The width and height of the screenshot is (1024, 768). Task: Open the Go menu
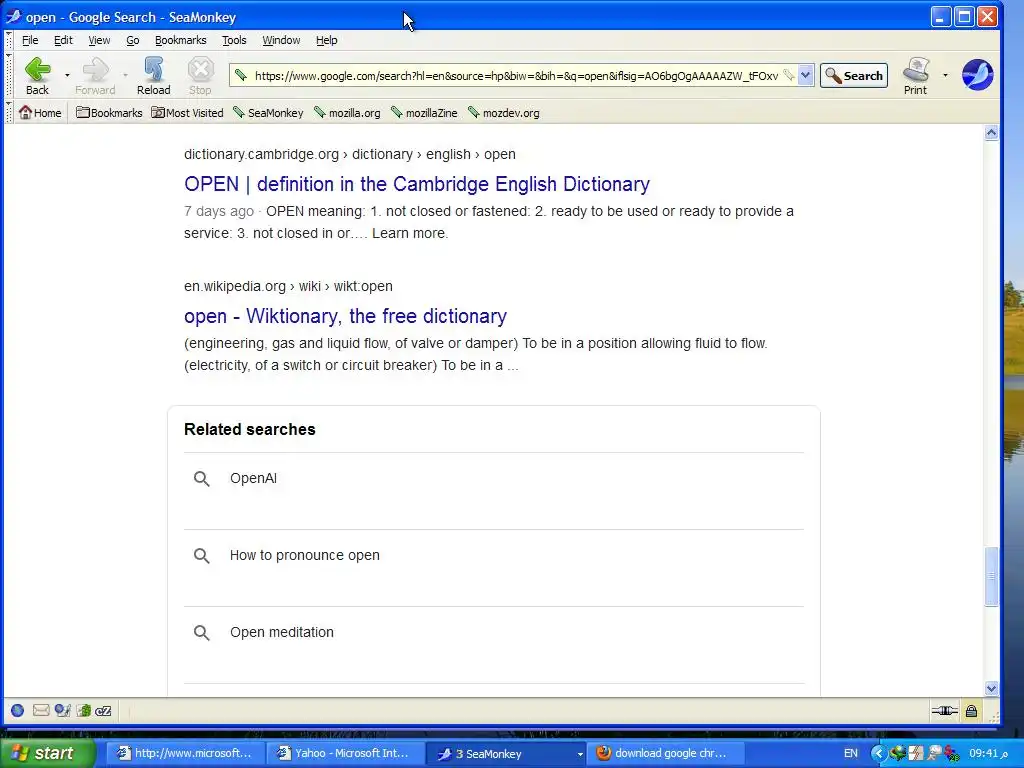[133, 40]
